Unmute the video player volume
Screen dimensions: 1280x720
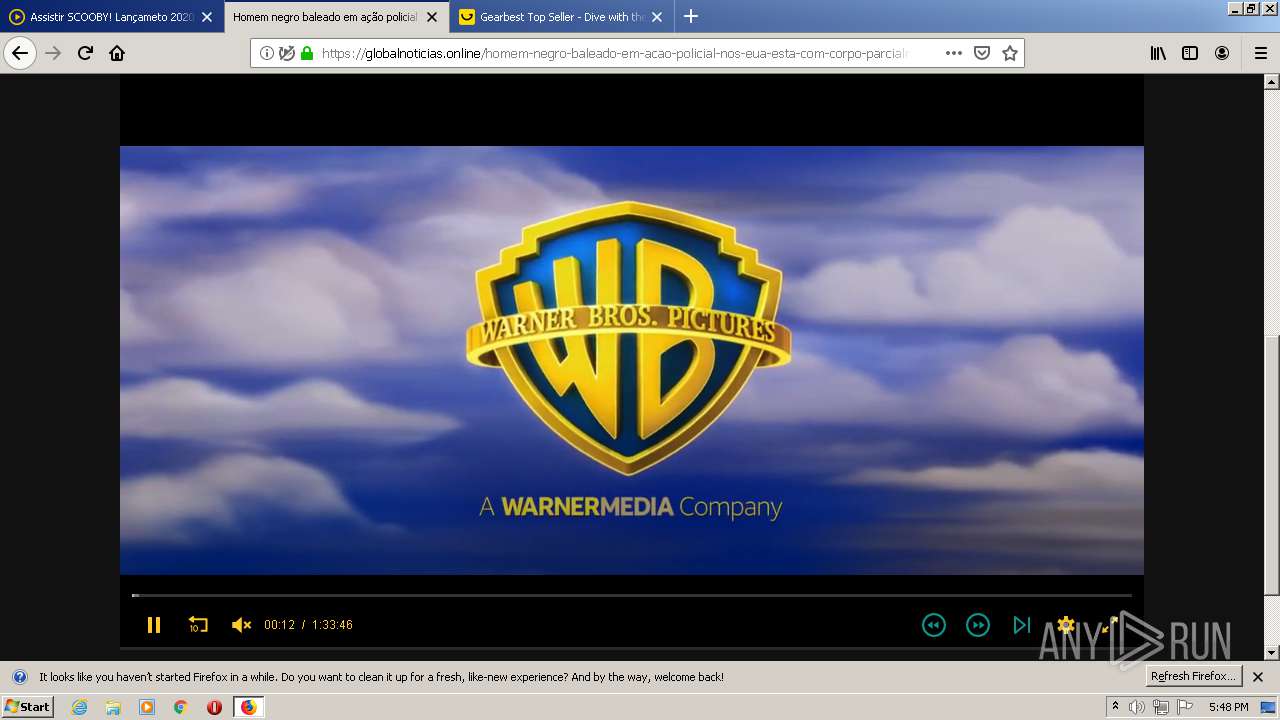click(241, 625)
